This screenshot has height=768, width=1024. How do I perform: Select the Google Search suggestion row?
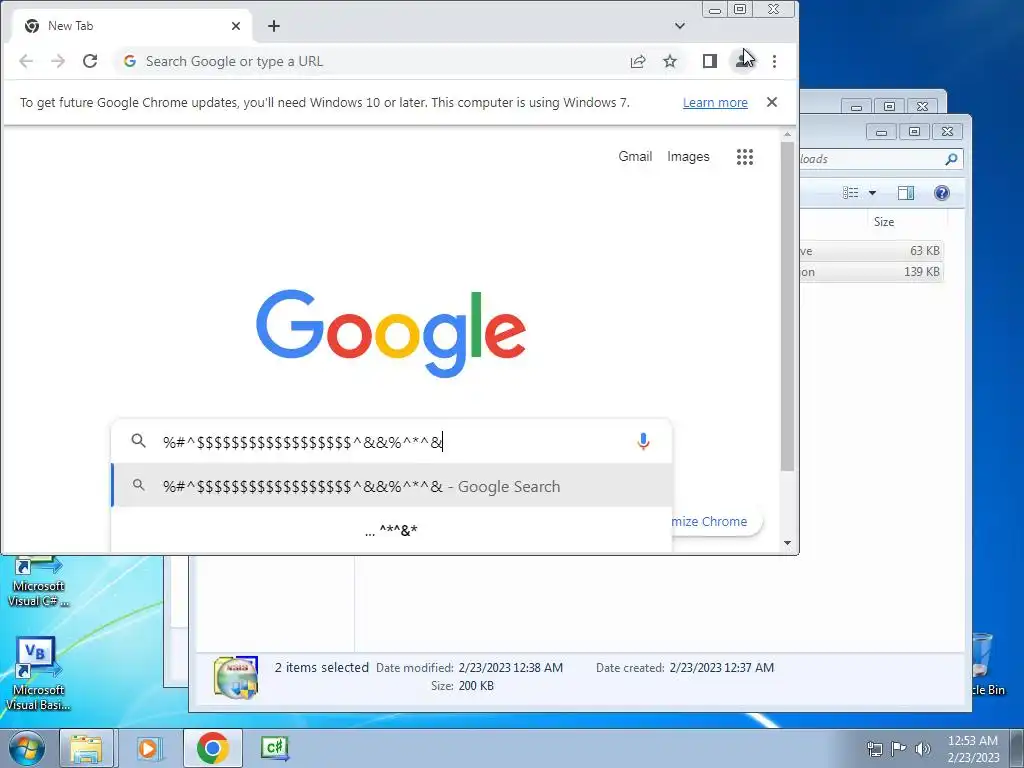(392, 486)
